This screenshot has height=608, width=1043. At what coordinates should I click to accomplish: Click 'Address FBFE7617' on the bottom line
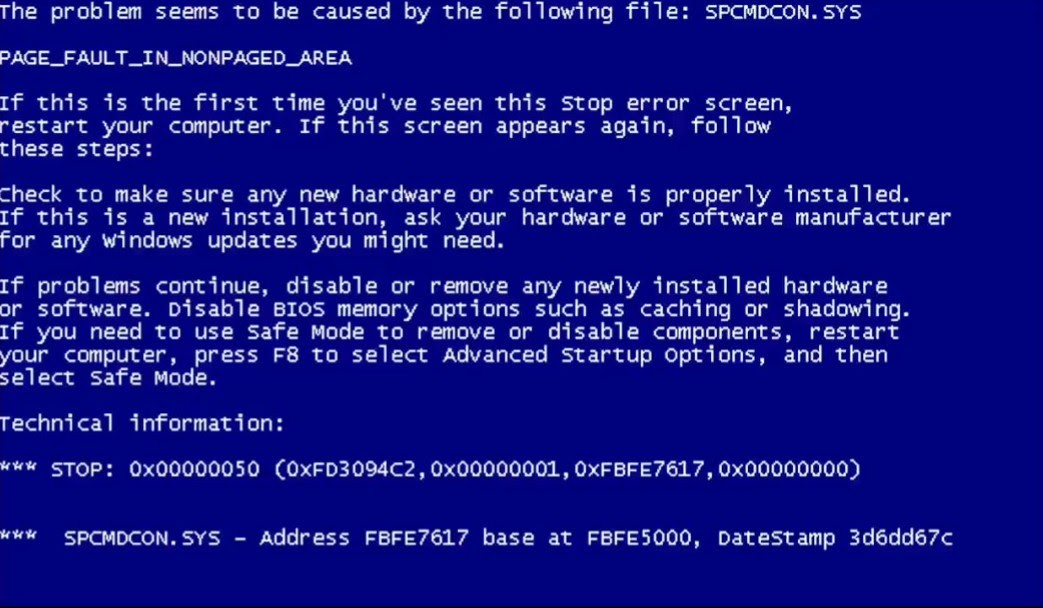[364, 537]
